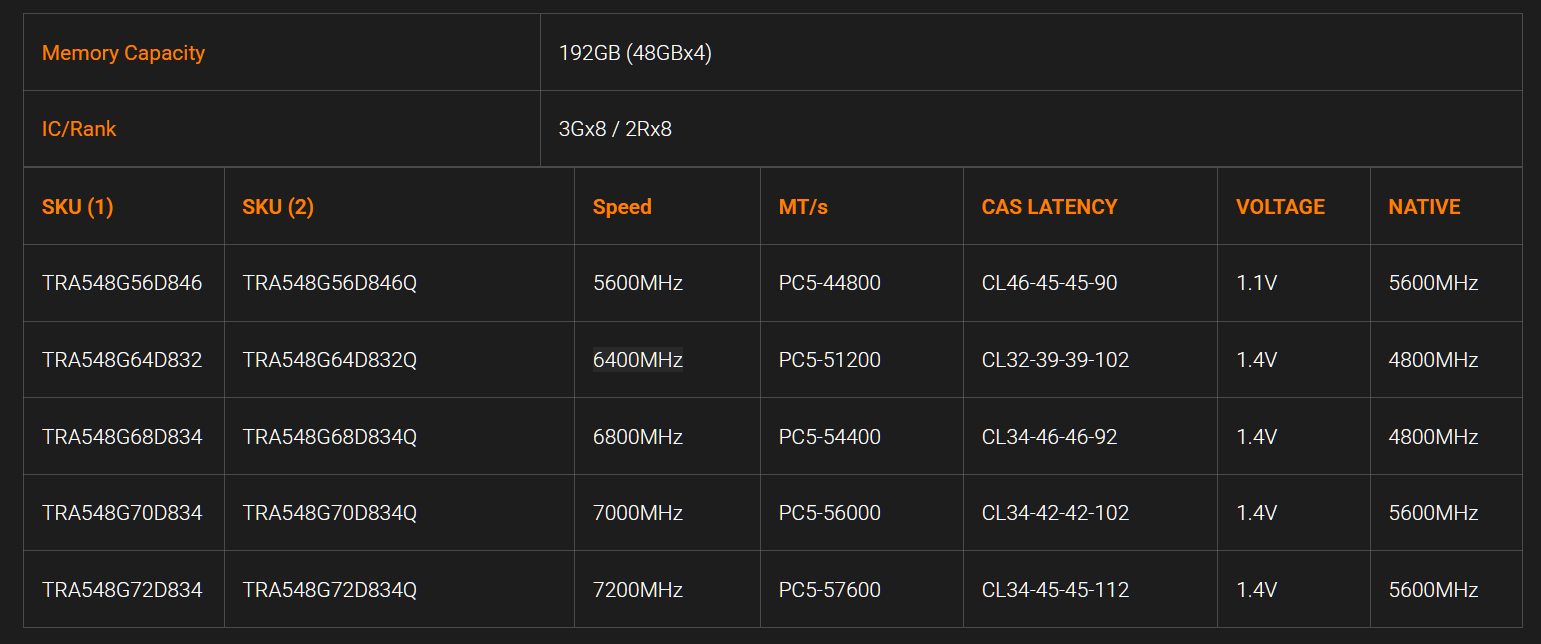Click the PC5-57600 cell
1541x644 pixels.
pyautogui.click(x=829, y=590)
